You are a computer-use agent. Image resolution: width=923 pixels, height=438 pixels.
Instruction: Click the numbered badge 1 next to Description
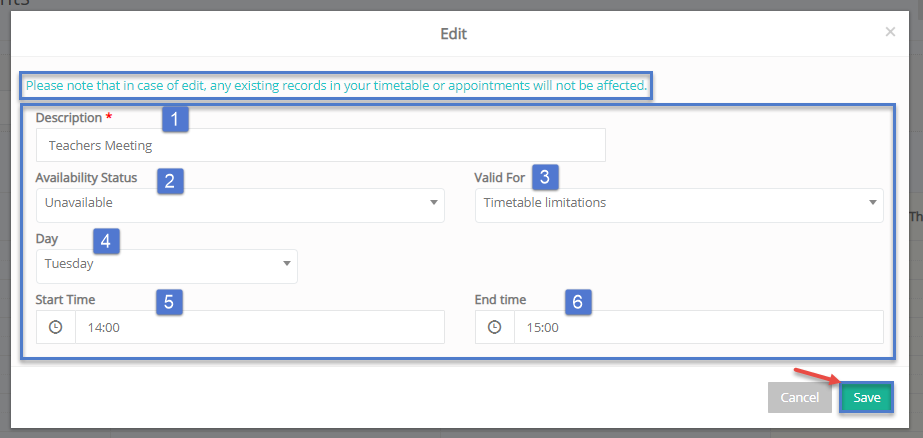175,120
